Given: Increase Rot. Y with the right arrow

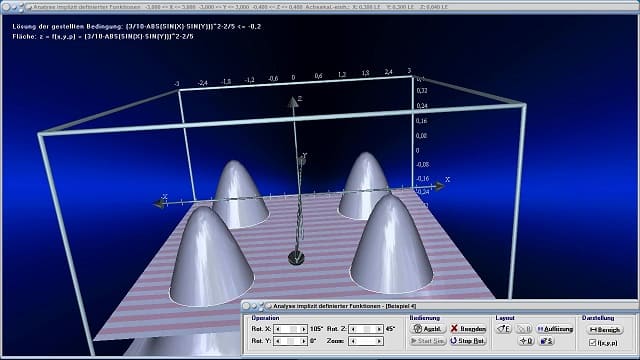Looking at the screenshot, I should 303,341.
